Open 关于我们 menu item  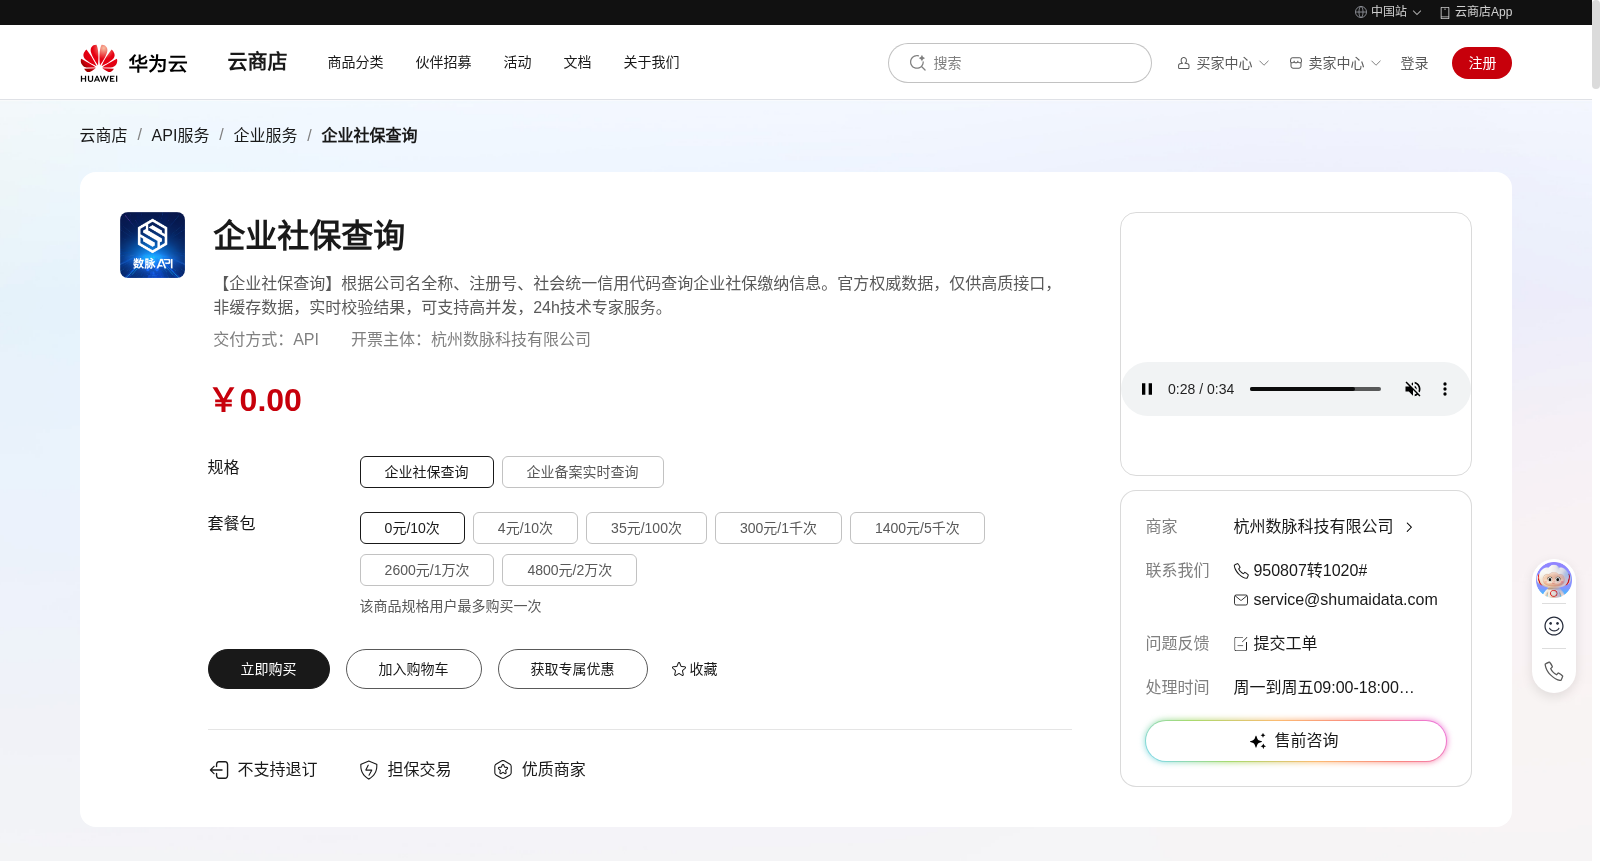click(652, 62)
